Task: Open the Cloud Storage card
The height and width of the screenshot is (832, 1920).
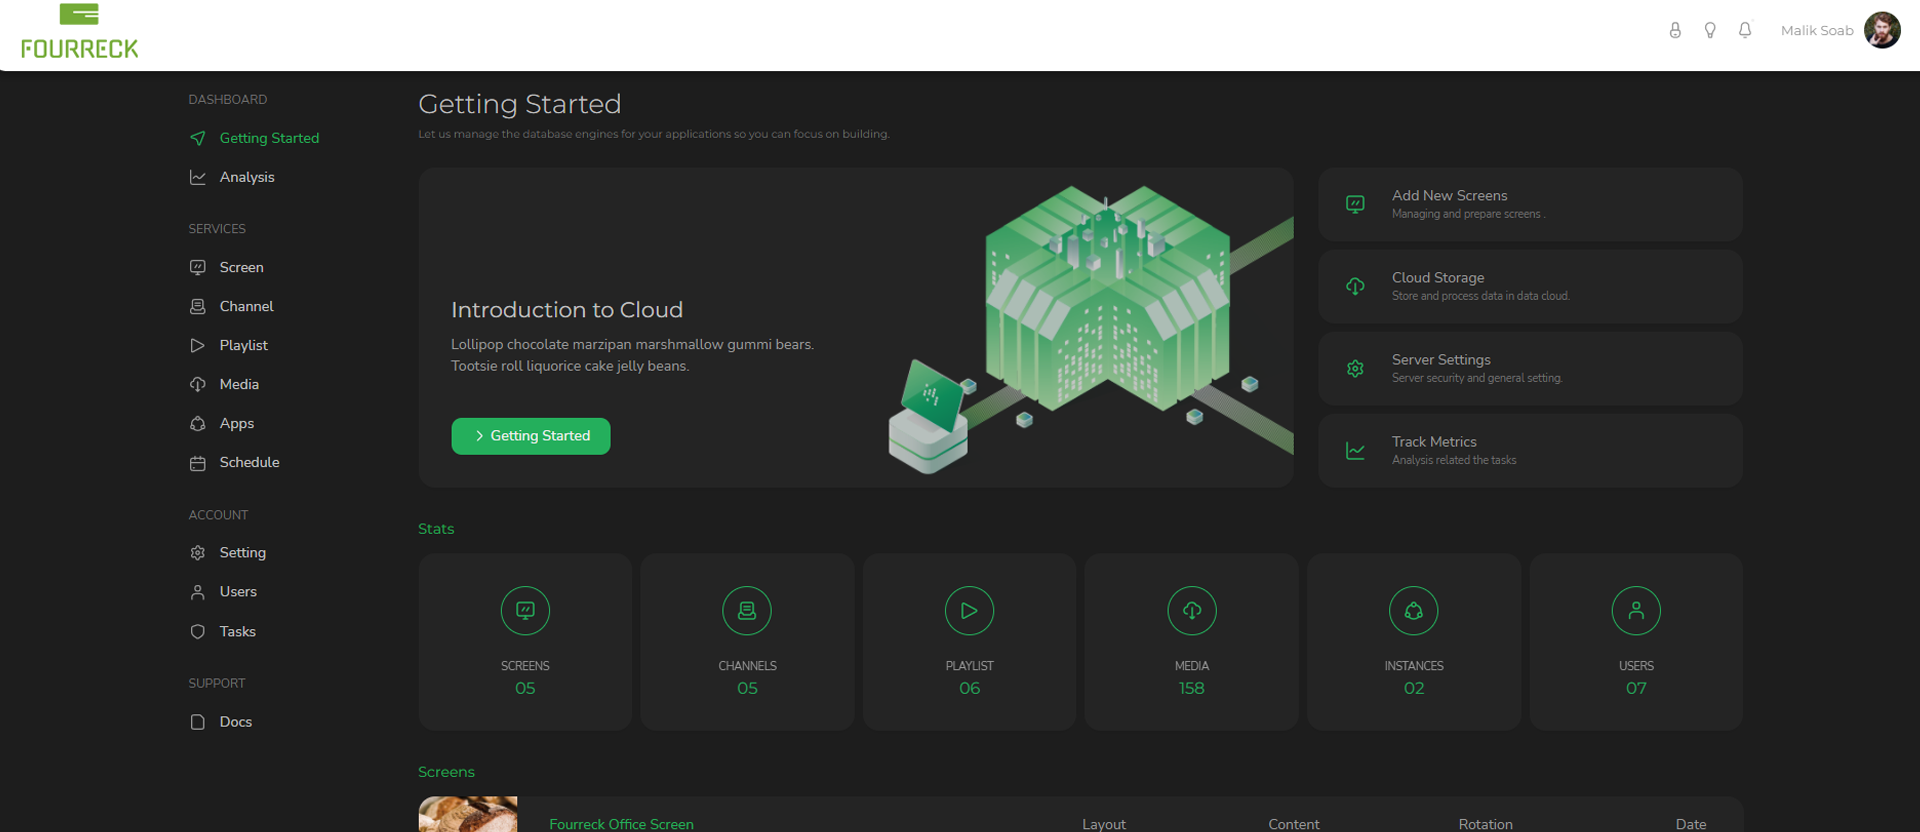Action: [x=1529, y=286]
